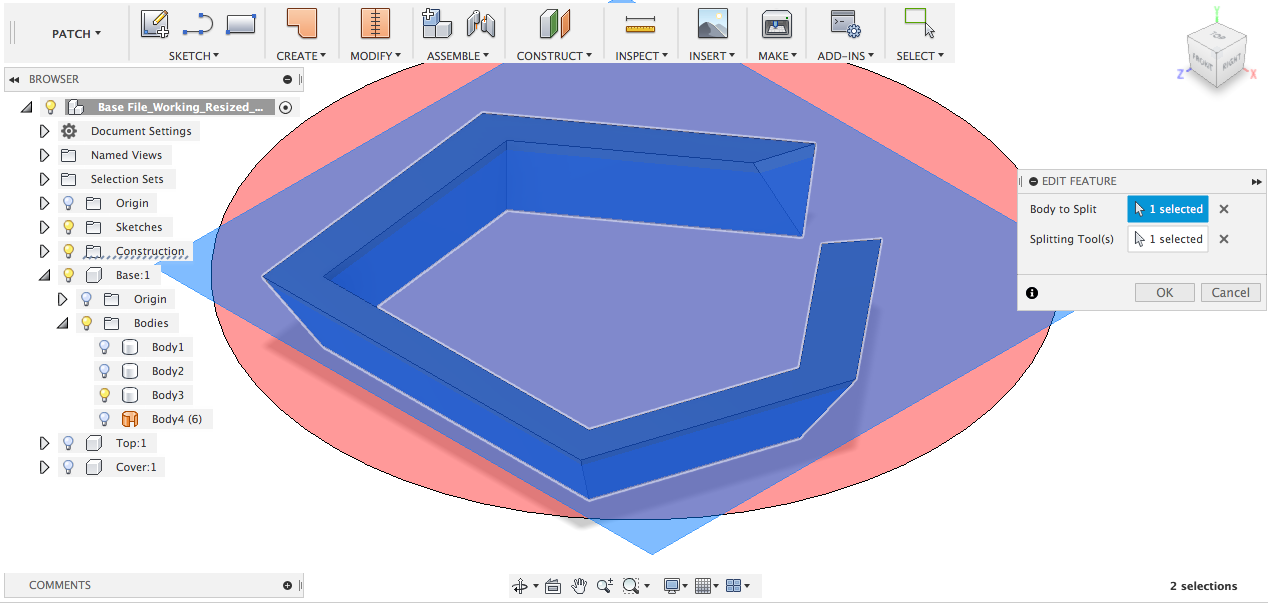Click the Look At icon

pos(553,586)
